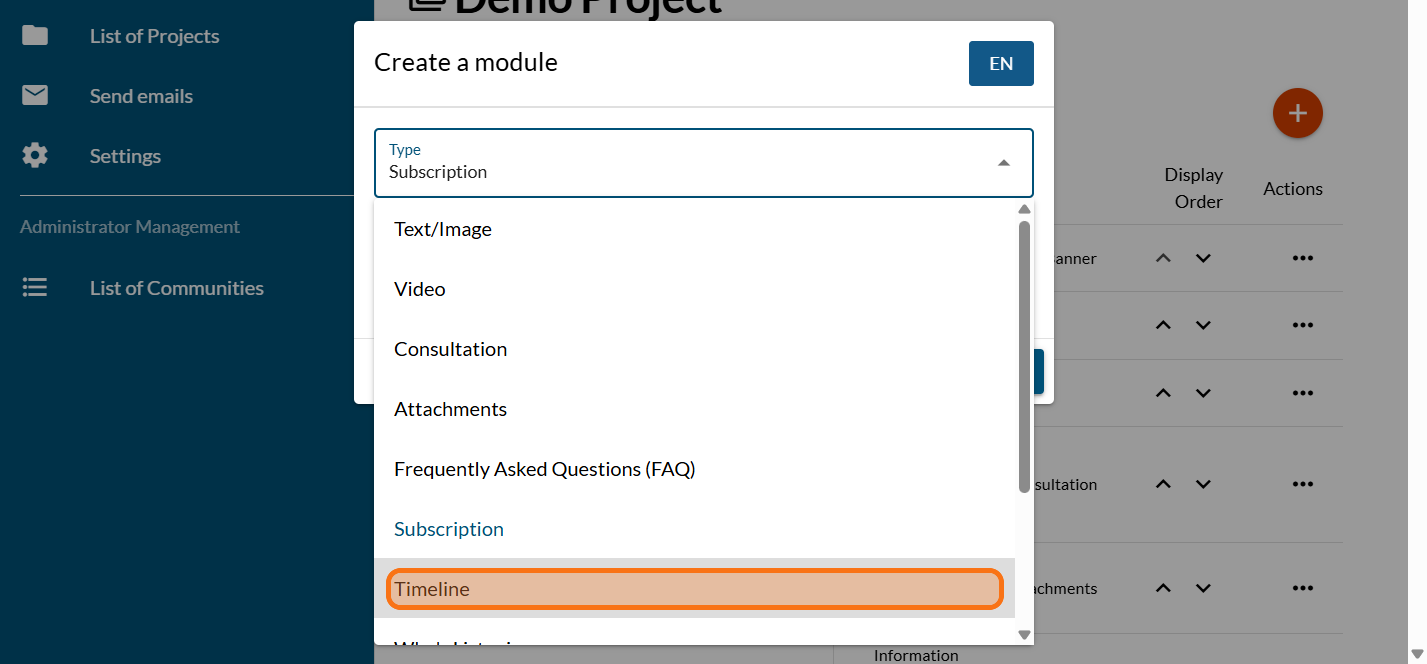This screenshot has width=1427, height=664.
Task: Click the Send emails envelope icon
Action: (35, 96)
